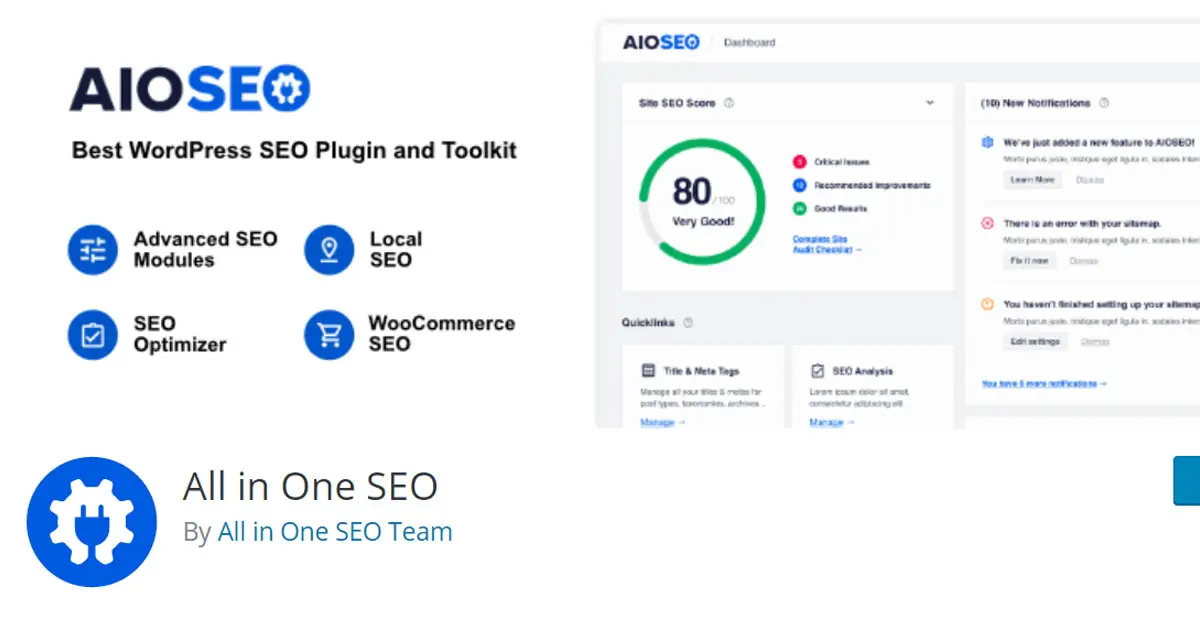
Task: Dismiss the sitemap error notification
Action: pyautogui.click(x=1084, y=261)
